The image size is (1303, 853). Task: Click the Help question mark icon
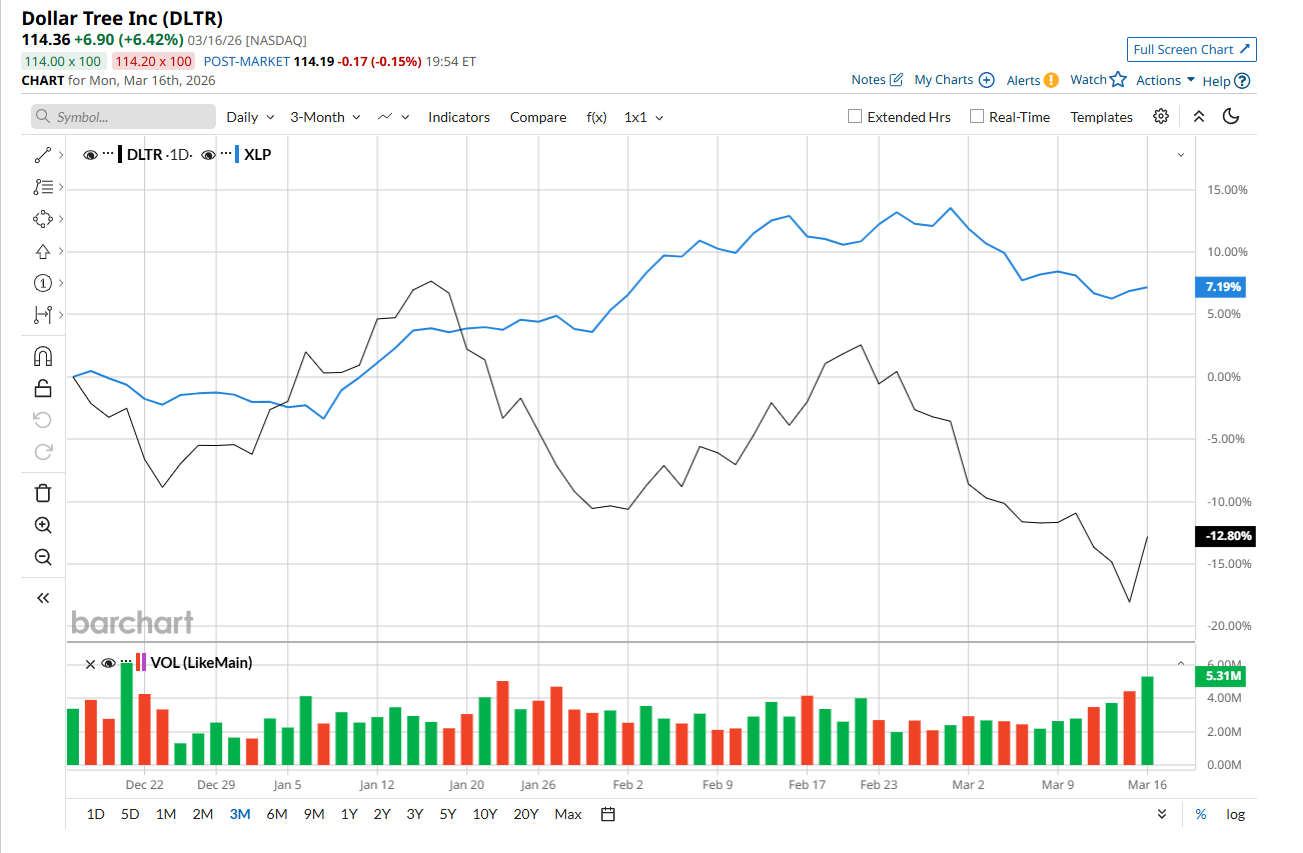pyautogui.click(x=1242, y=81)
